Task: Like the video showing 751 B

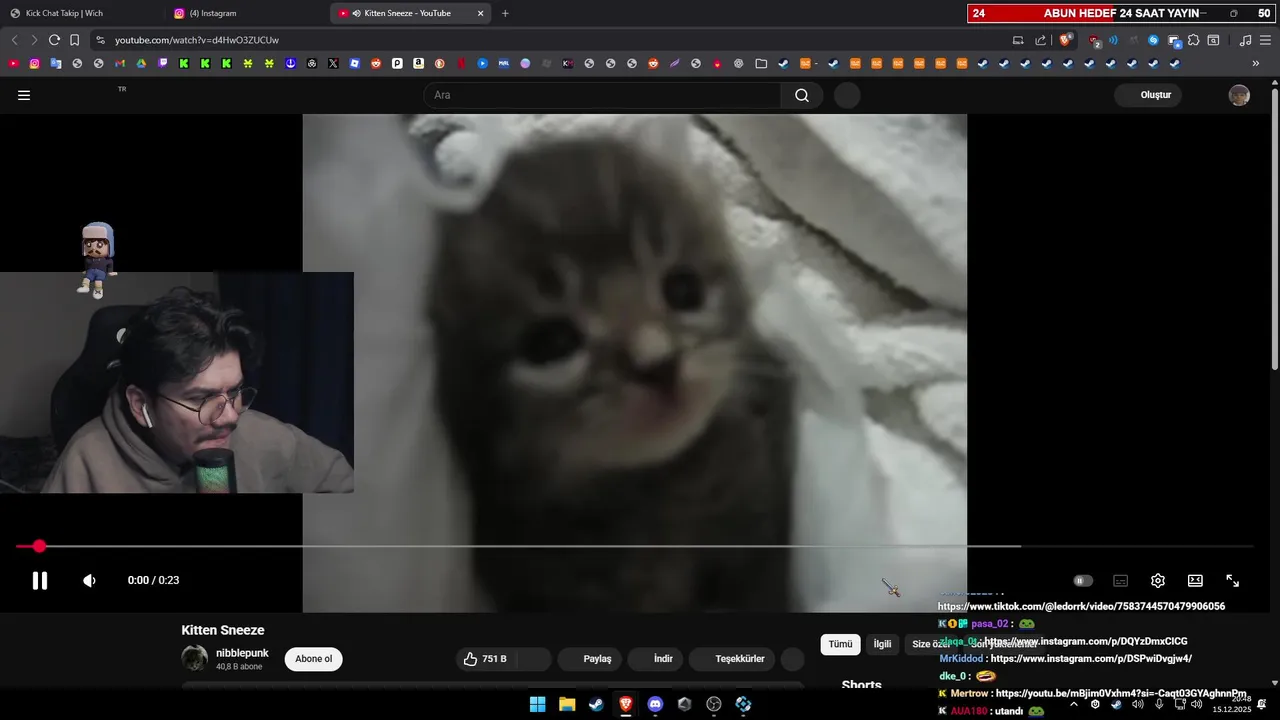Action: click(486, 659)
